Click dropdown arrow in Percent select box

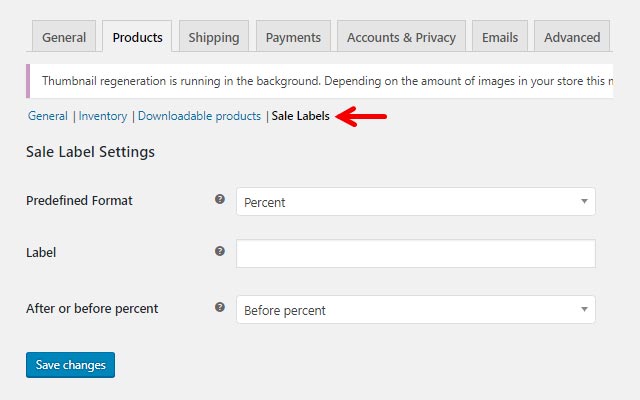[584, 201]
